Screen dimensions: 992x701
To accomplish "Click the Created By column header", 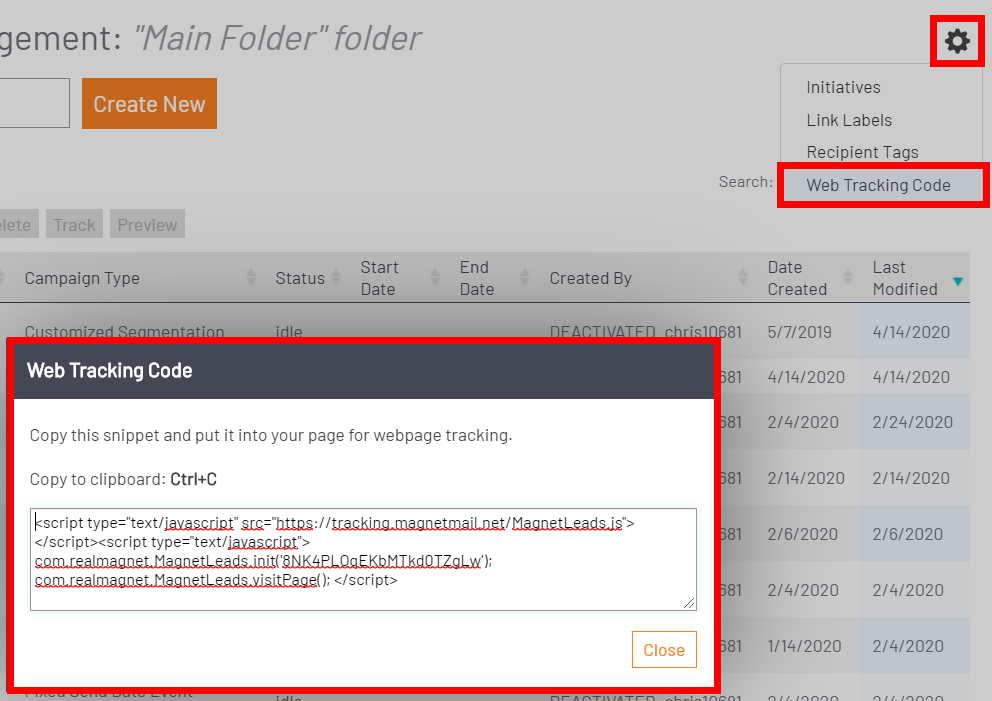I will coord(590,278).
